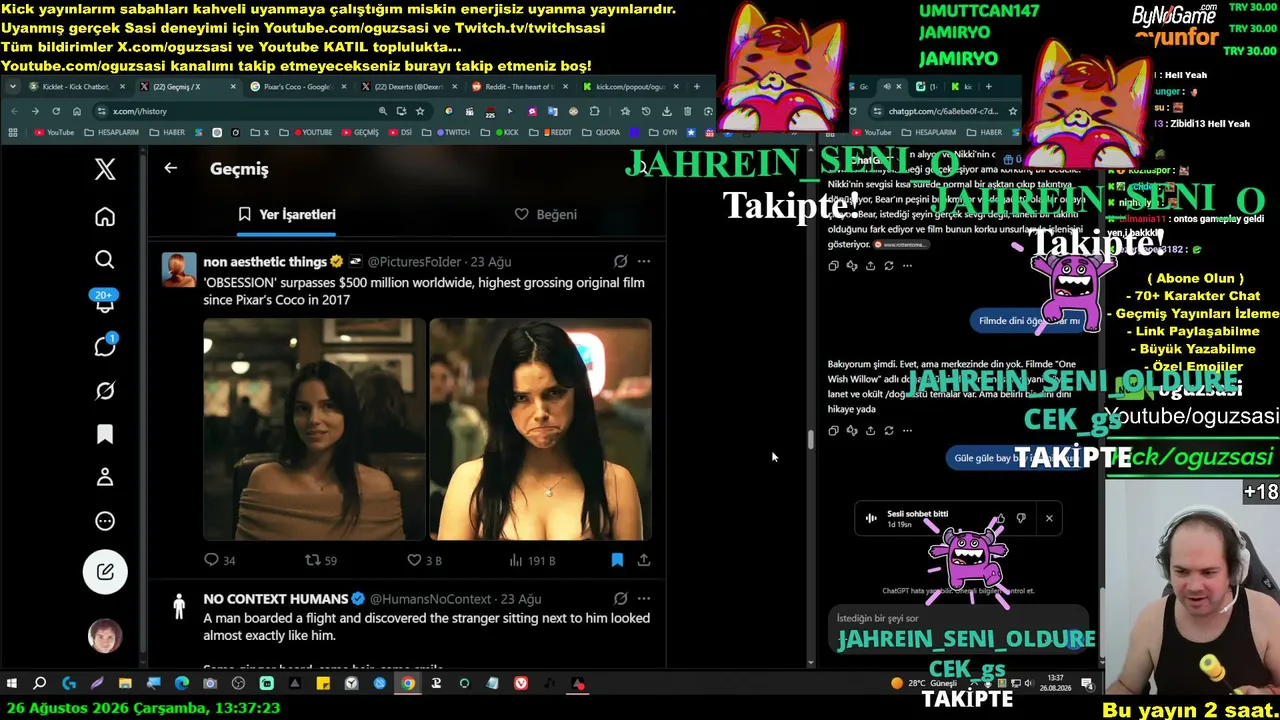This screenshot has height=720, width=1280.
Task: Switch to Kicklet - Kick Chatbot browser tab
Action: (75, 87)
